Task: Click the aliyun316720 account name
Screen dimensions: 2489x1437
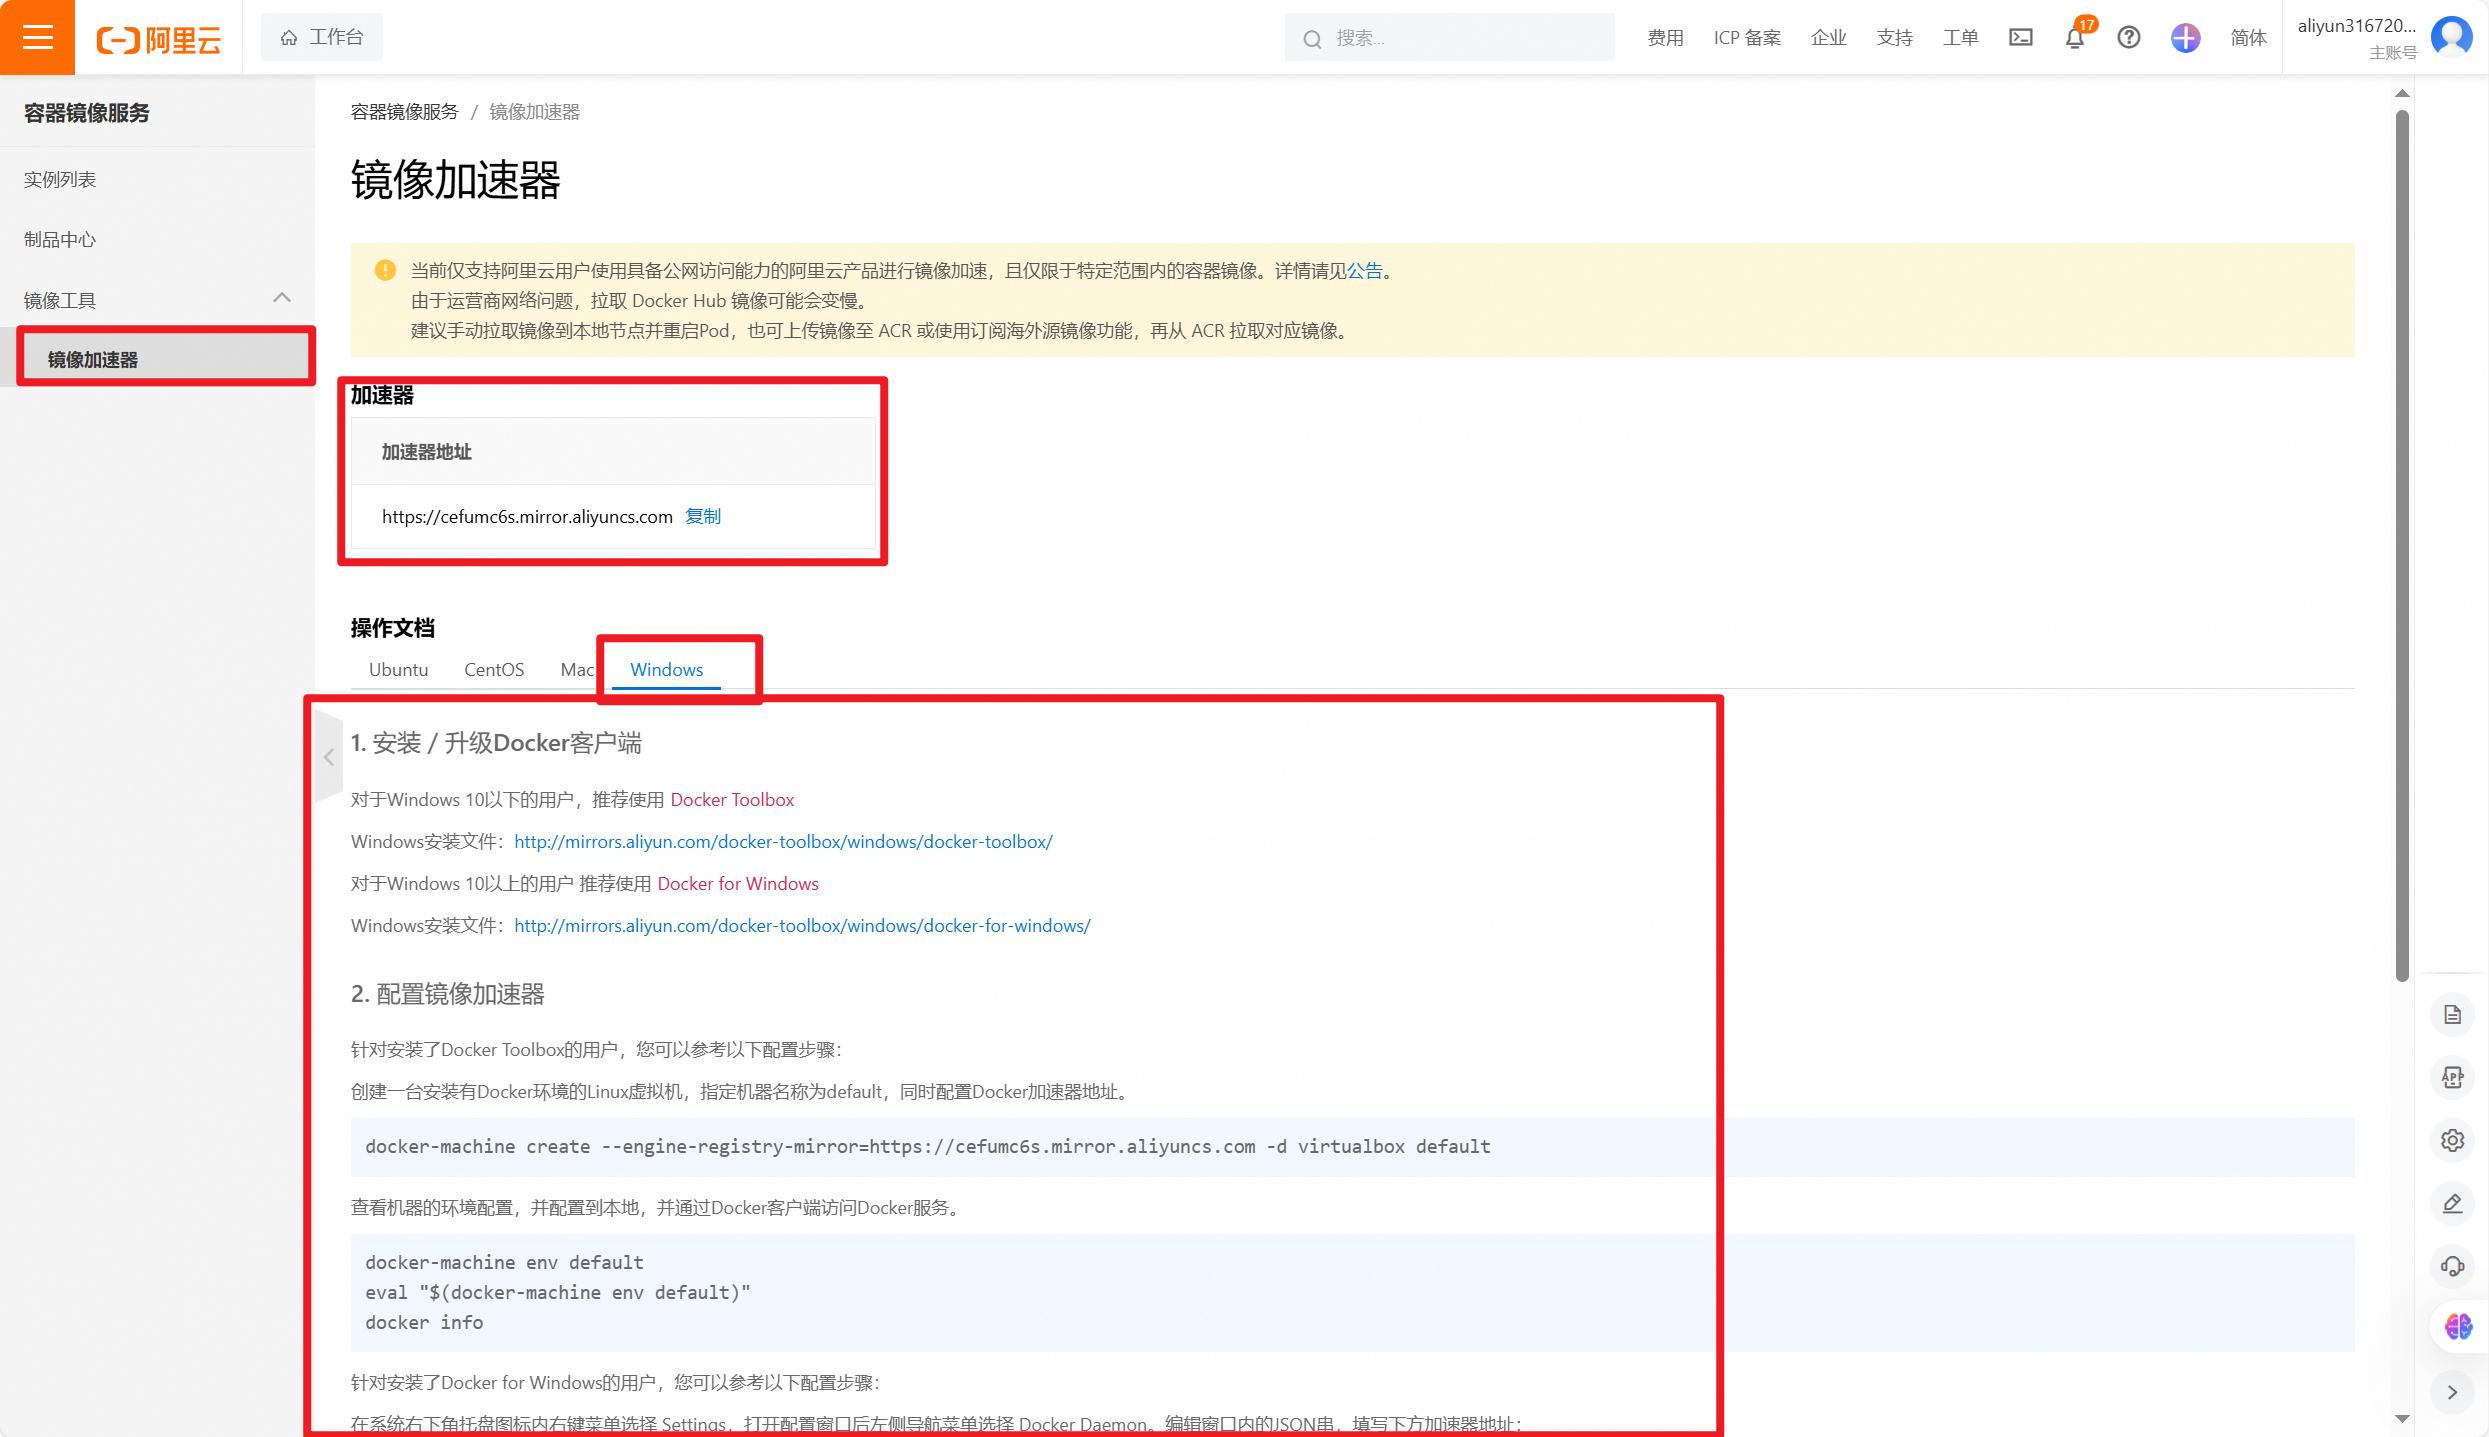Action: point(2356,26)
